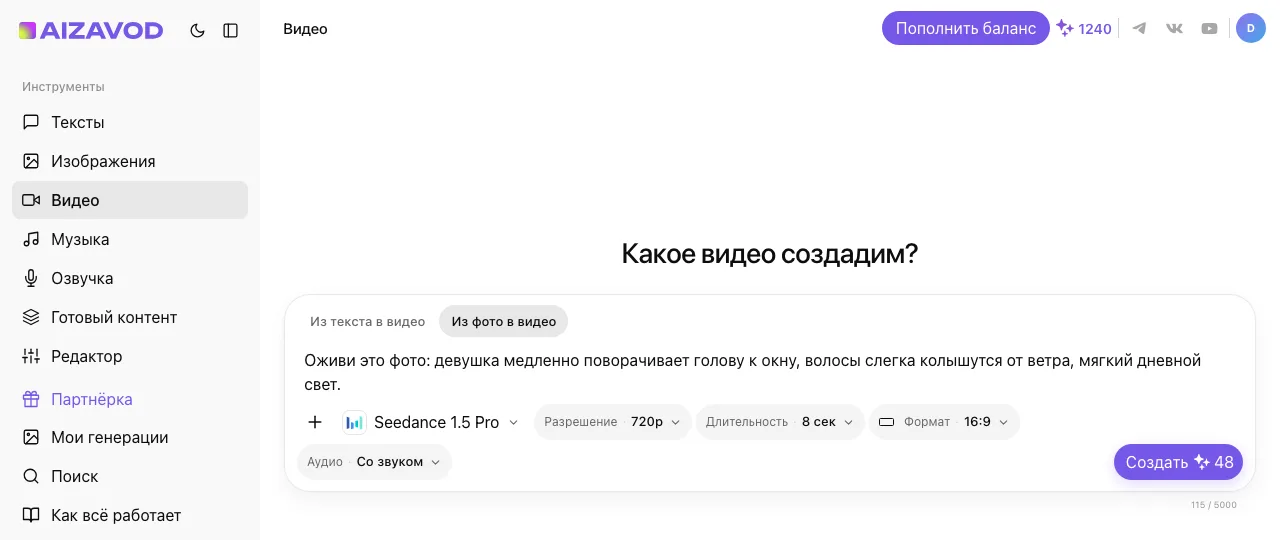Click the Изображения picture icon
Screen dimensions: 1280x540
click(x=31, y=161)
